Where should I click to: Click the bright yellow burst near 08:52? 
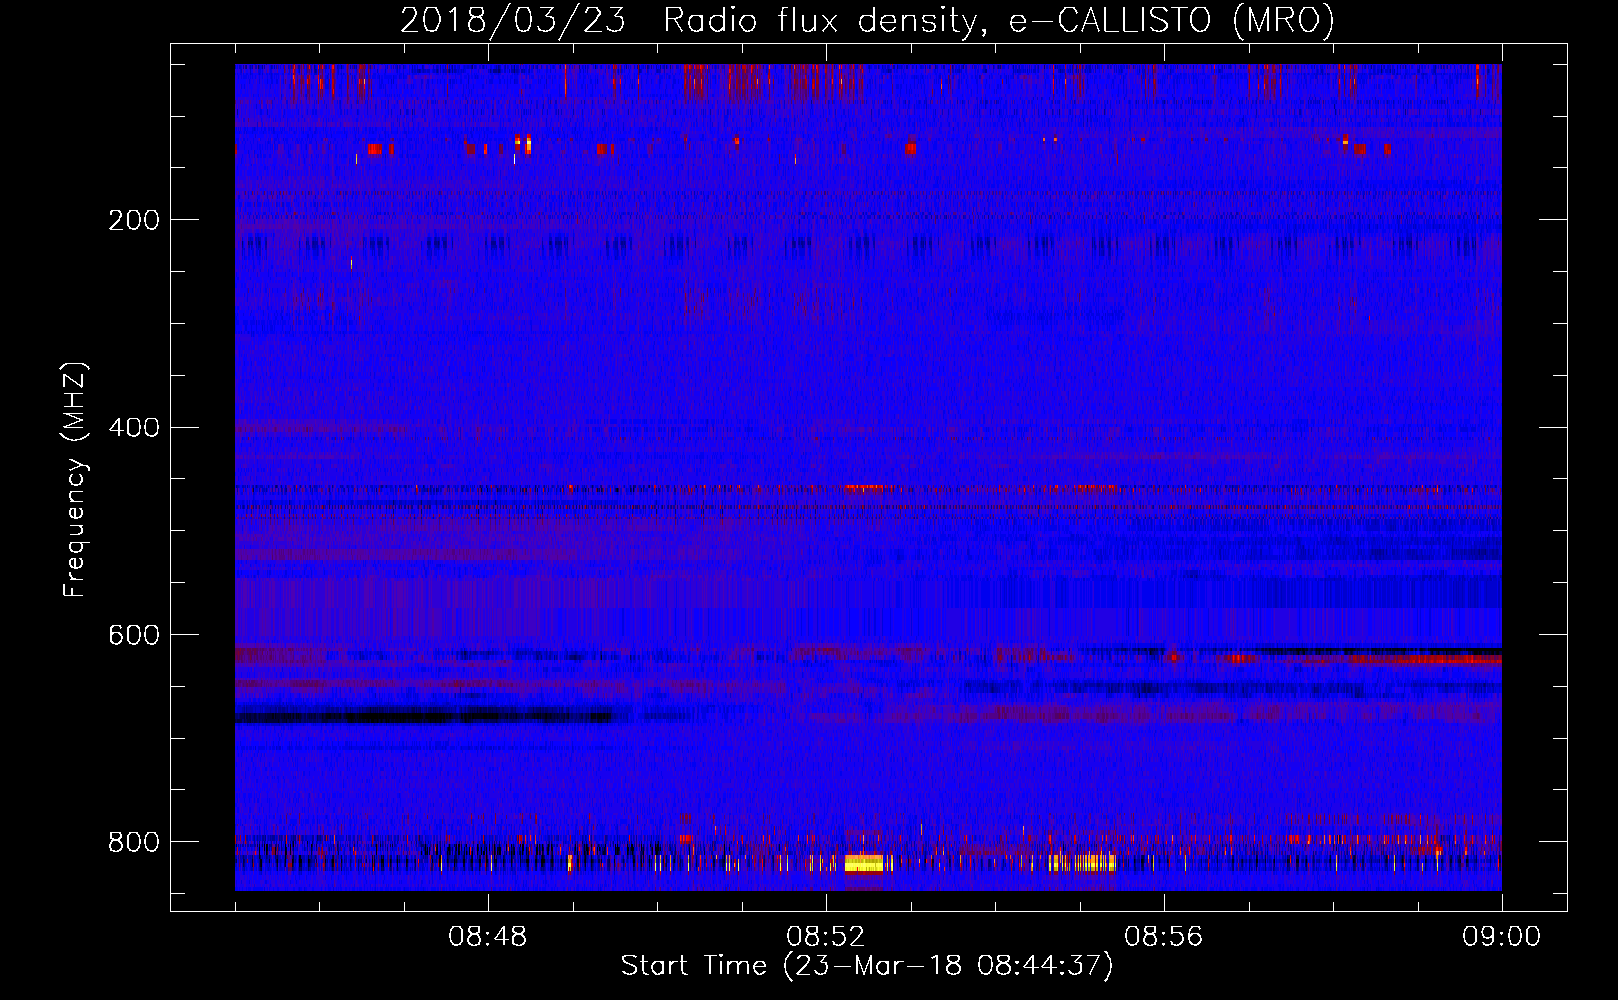point(864,863)
